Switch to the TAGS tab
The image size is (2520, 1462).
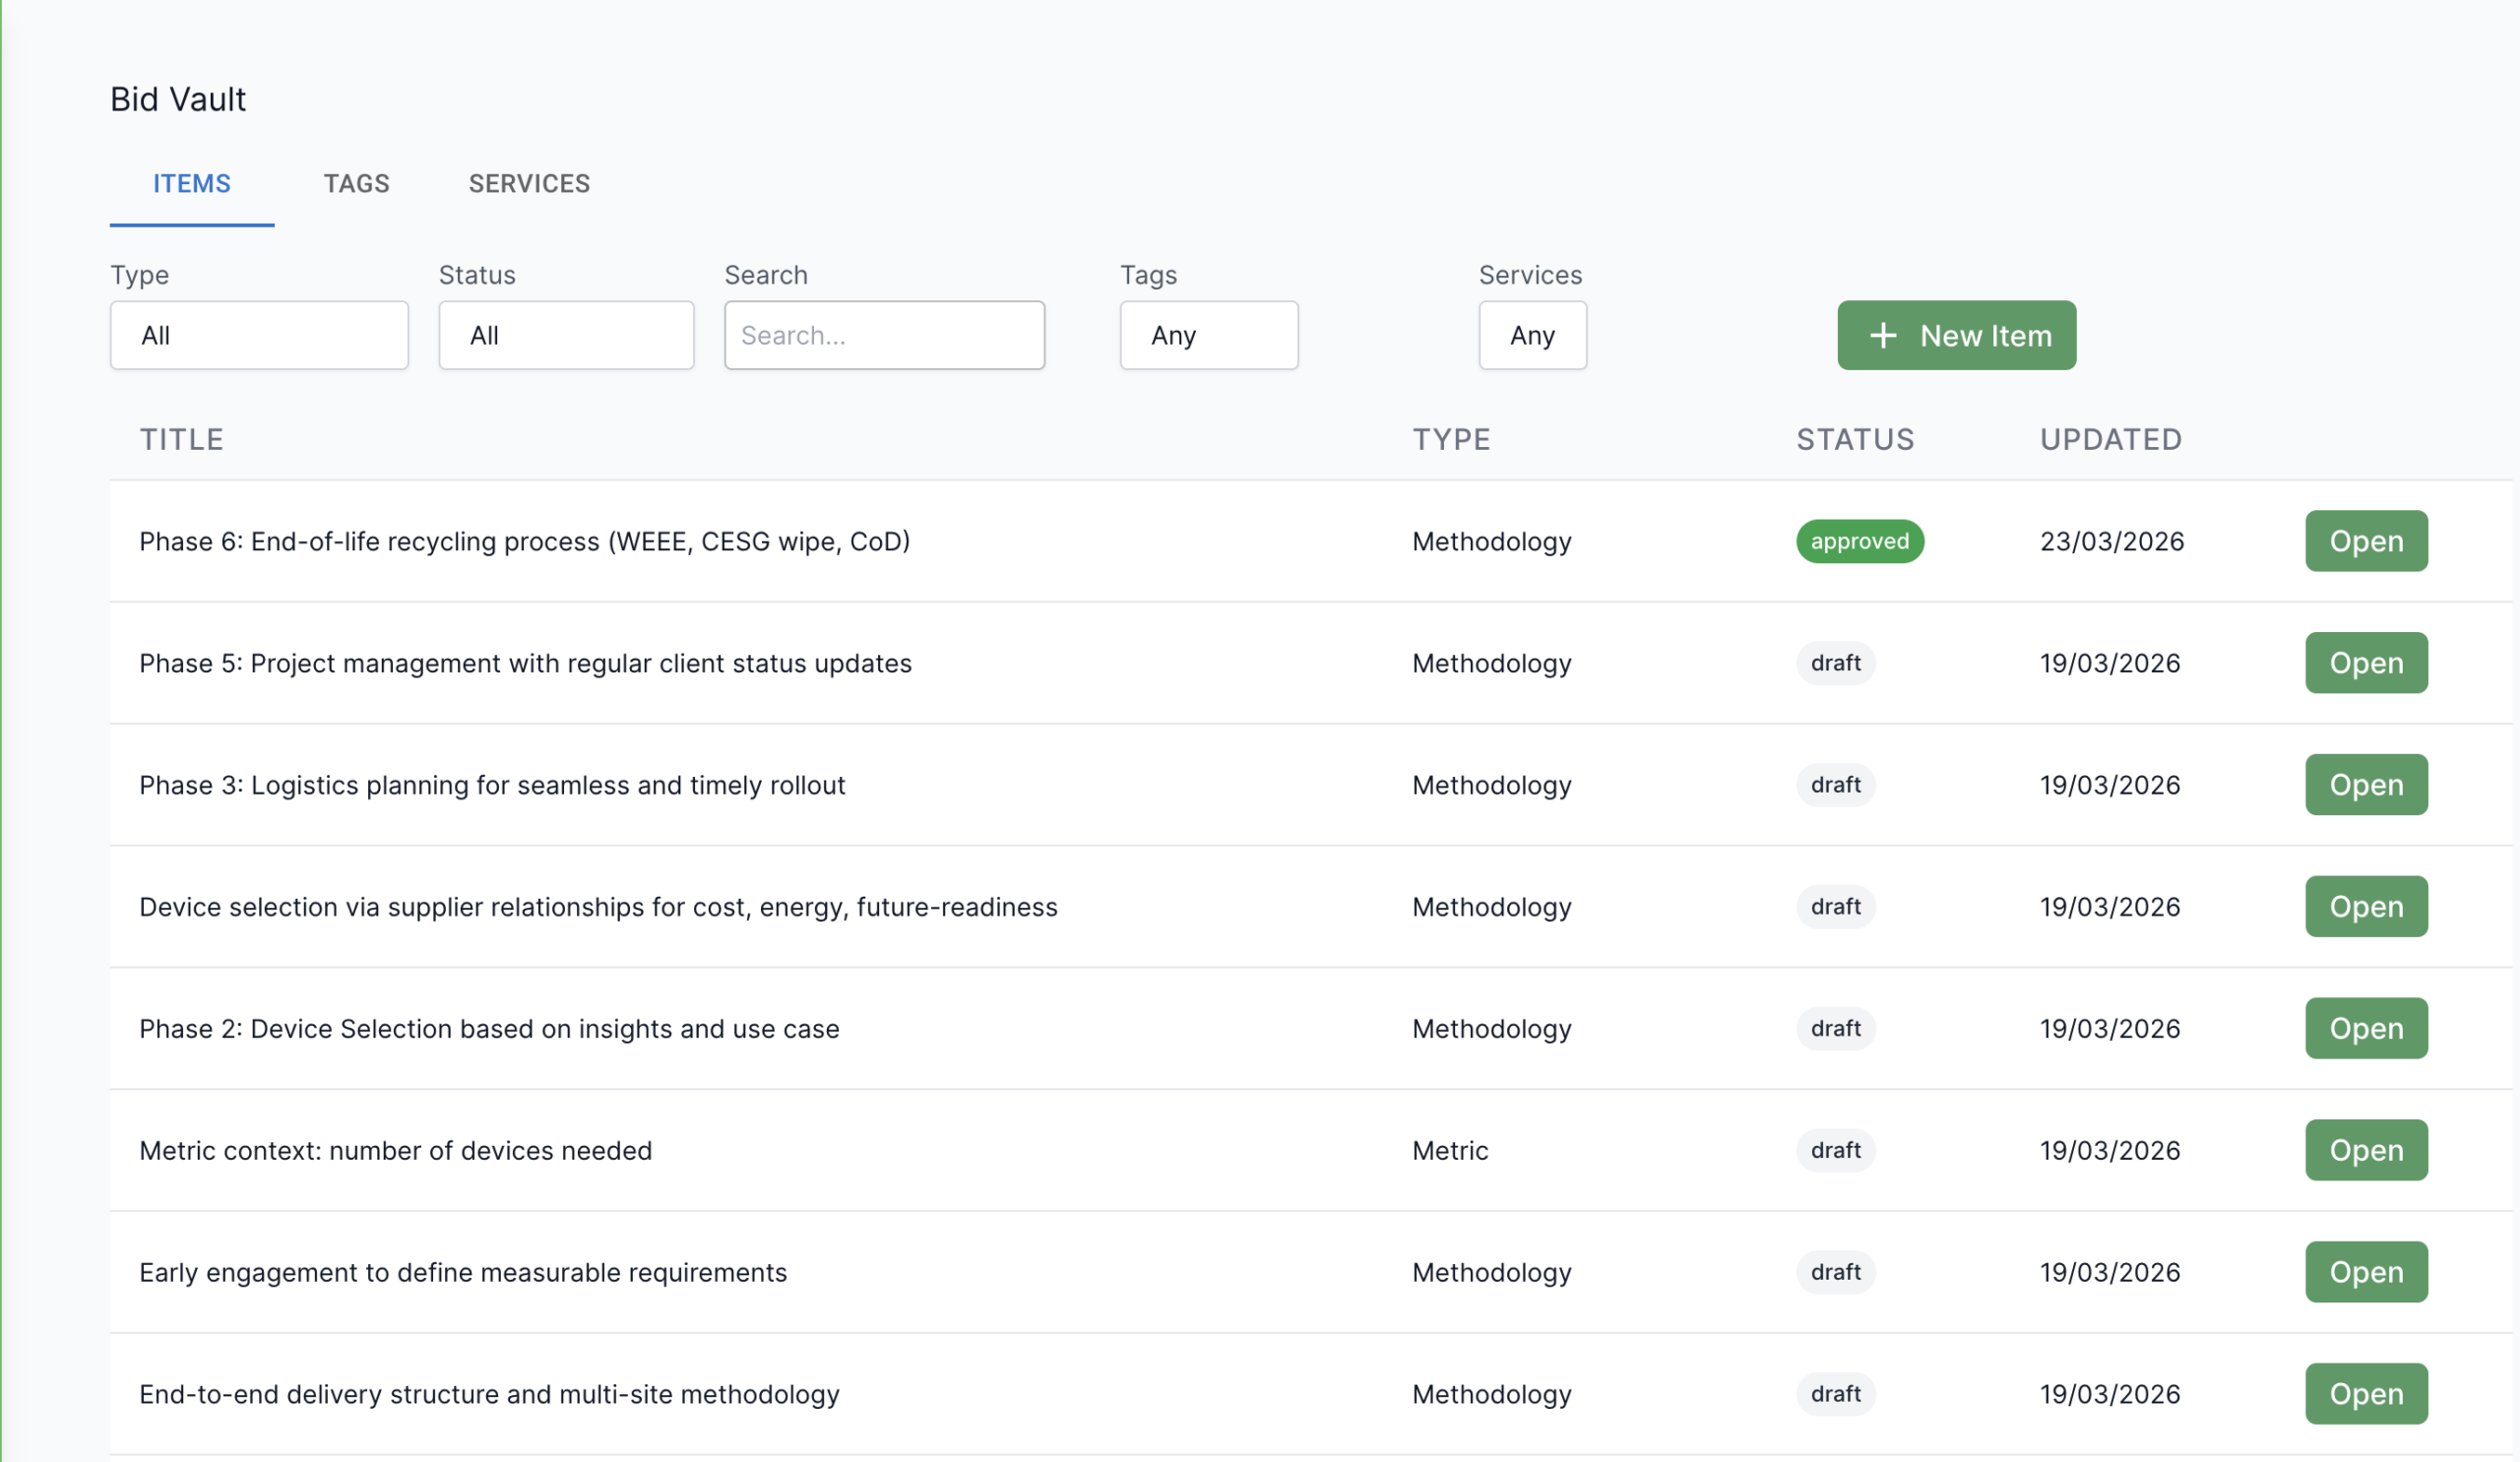coord(356,184)
